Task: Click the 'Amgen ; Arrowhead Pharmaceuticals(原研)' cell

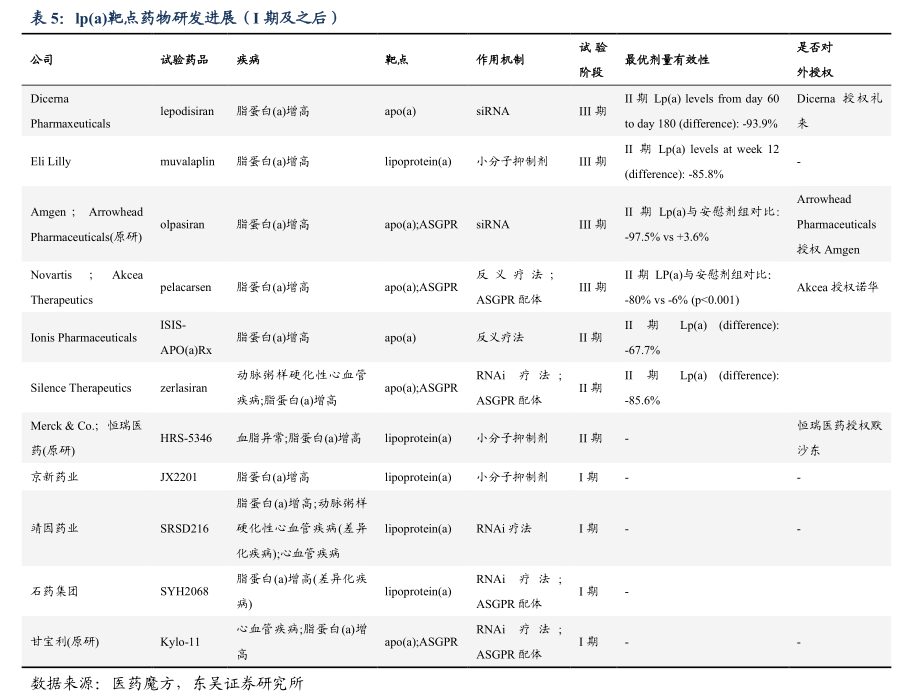Action: 87,224
